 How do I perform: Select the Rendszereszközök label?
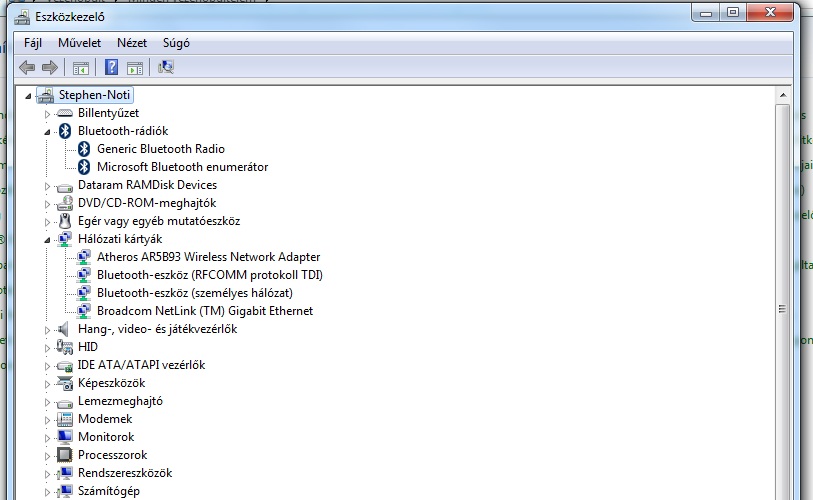(125, 473)
